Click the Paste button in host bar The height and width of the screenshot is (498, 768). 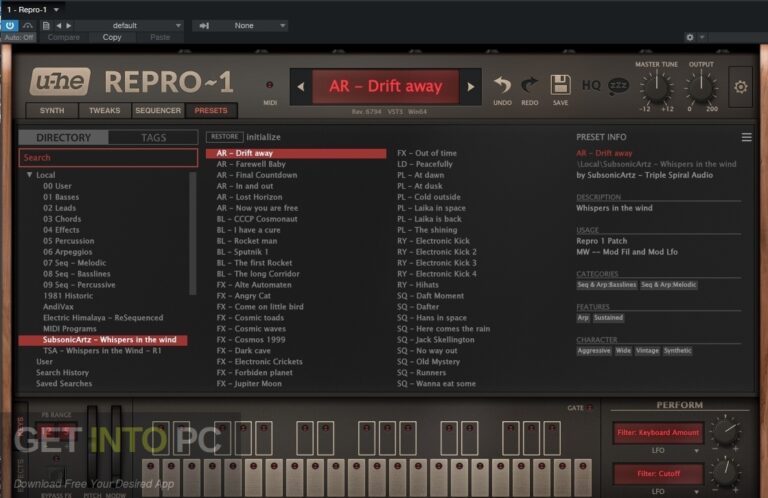pos(160,37)
